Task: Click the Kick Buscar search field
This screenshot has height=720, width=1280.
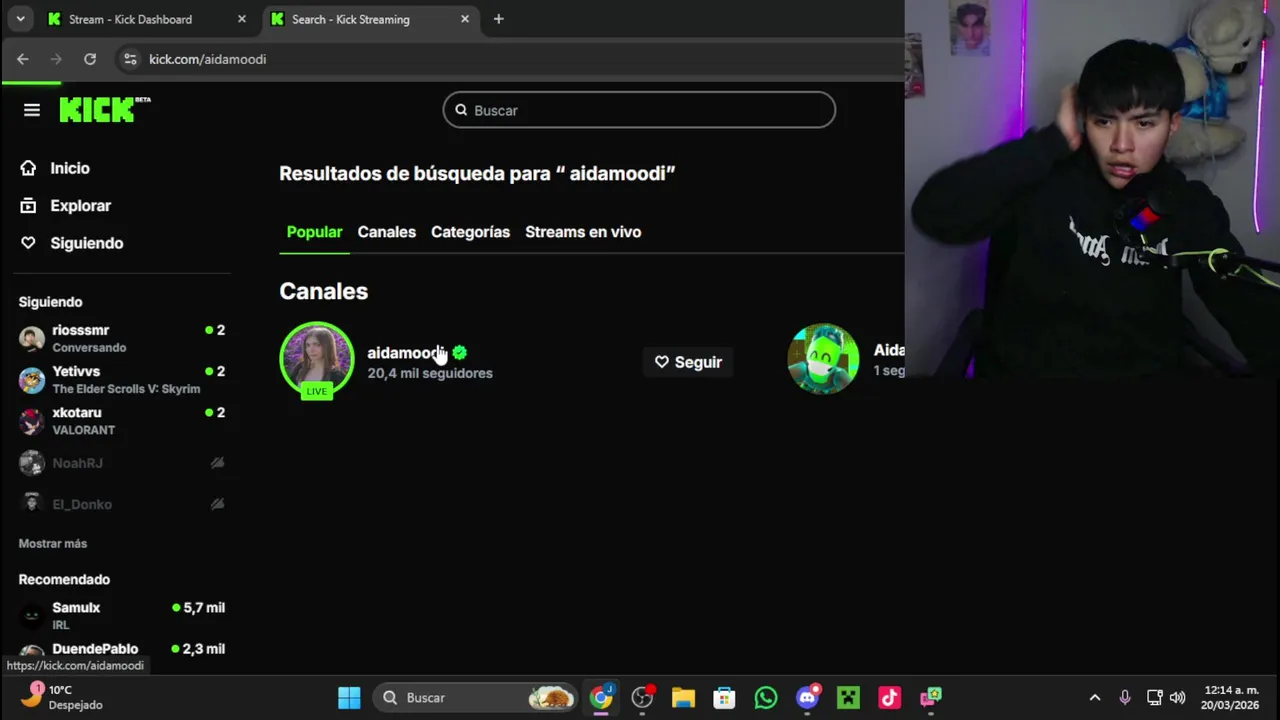Action: pyautogui.click(x=639, y=110)
